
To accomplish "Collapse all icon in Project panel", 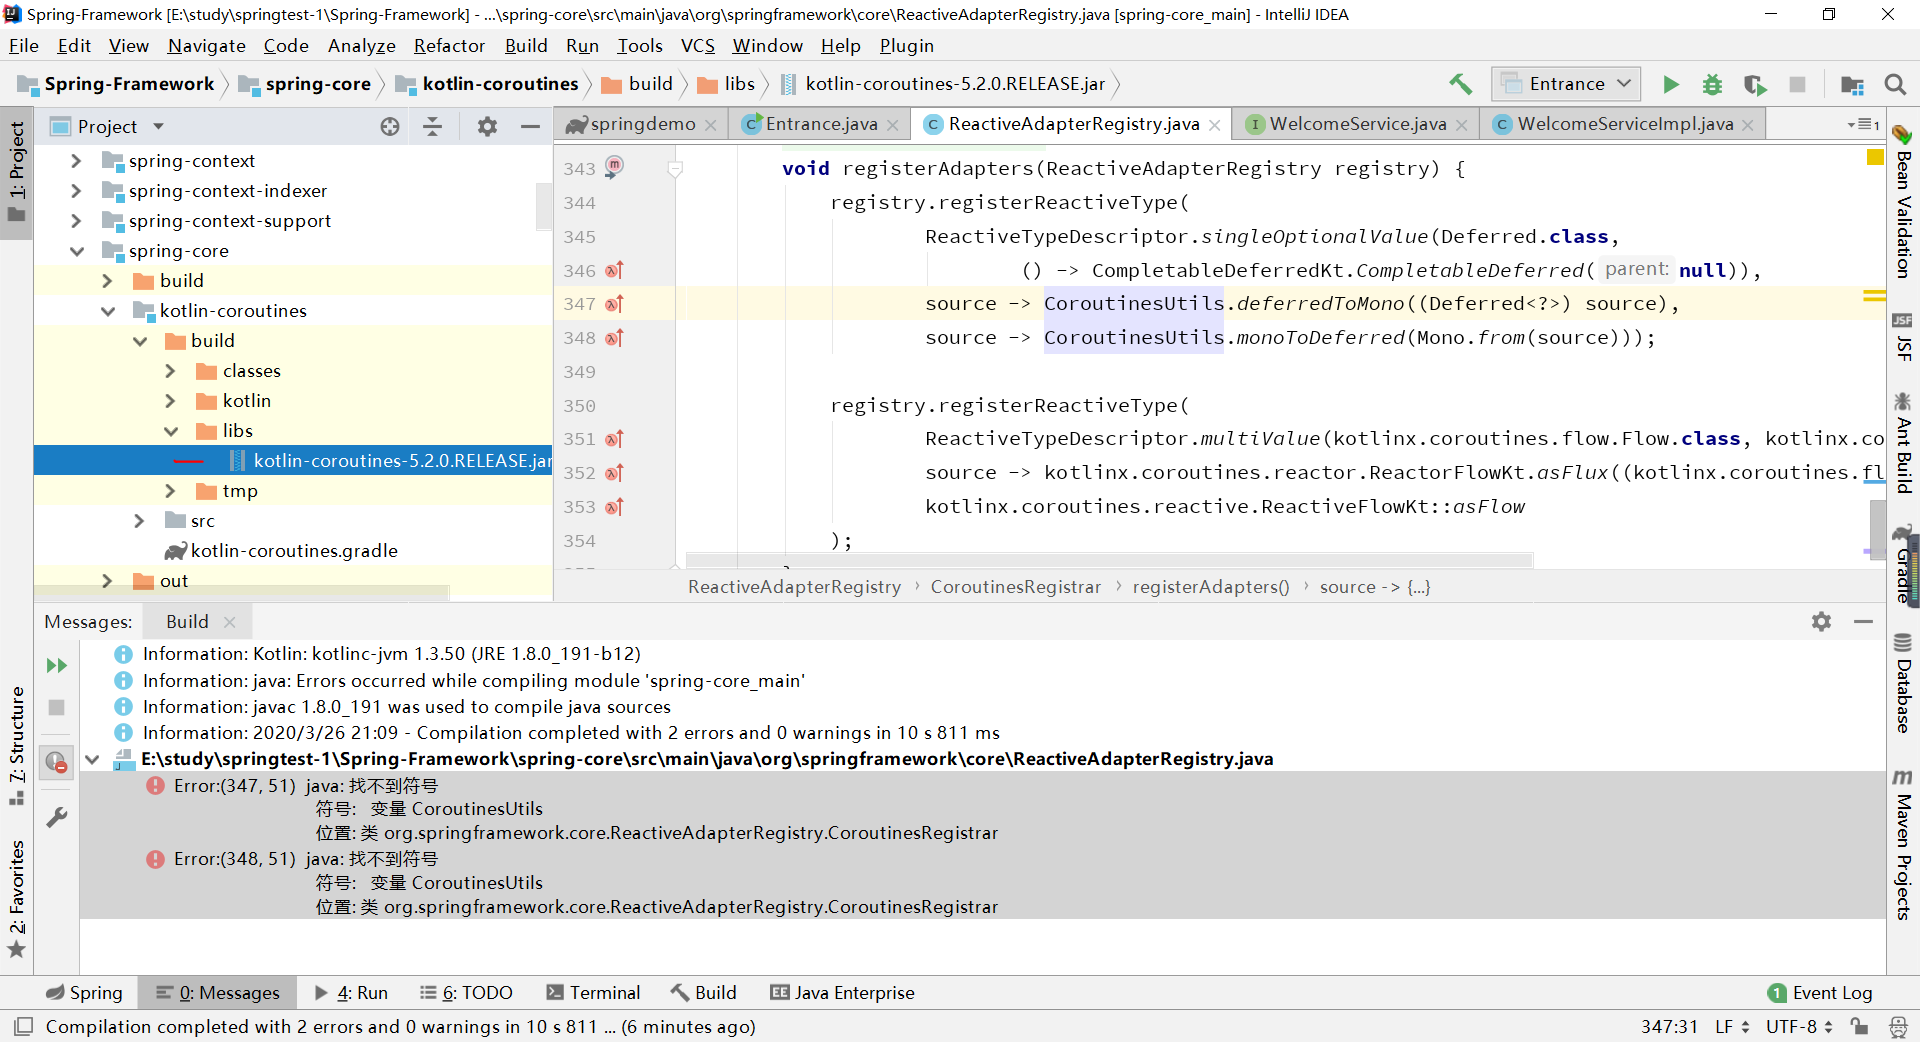I will click(x=432, y=126).
